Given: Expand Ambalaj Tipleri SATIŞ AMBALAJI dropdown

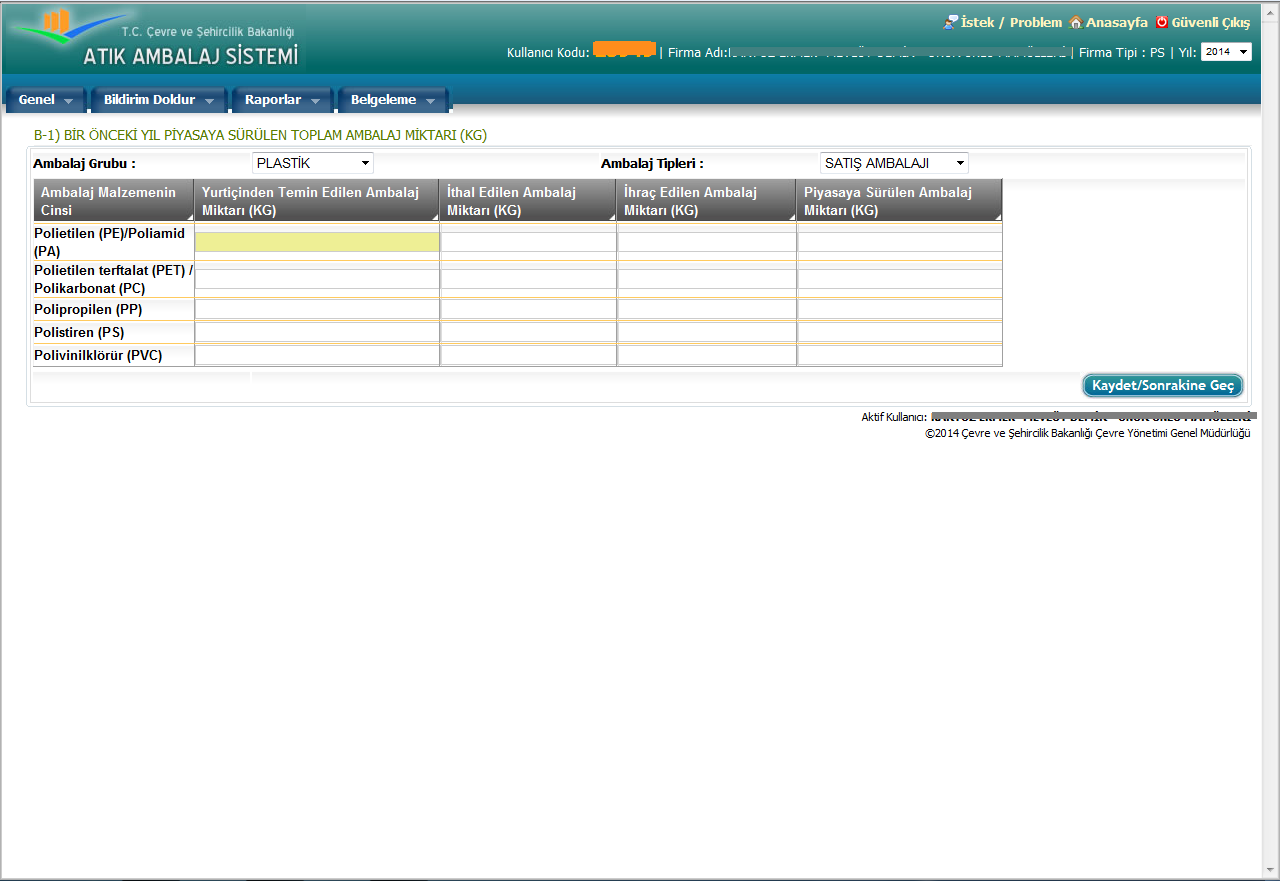Looking at the screenshot, I should (894, 163).
